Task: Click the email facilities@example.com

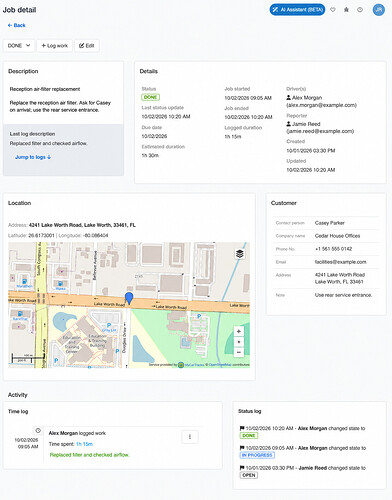Action: [340, 262]
